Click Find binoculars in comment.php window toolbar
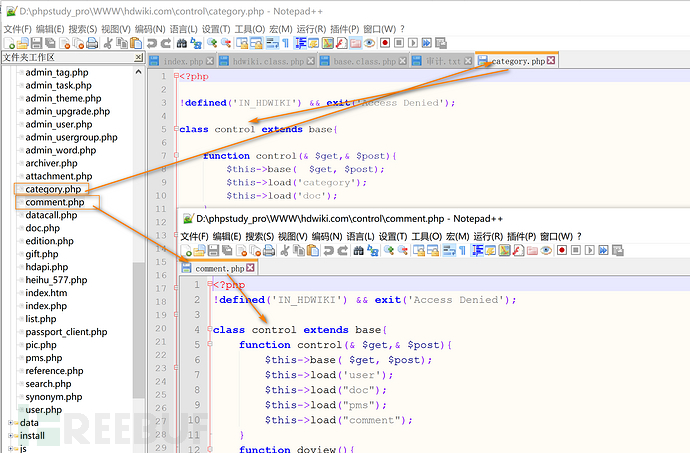The image size is (690, 453). [358, 251]
